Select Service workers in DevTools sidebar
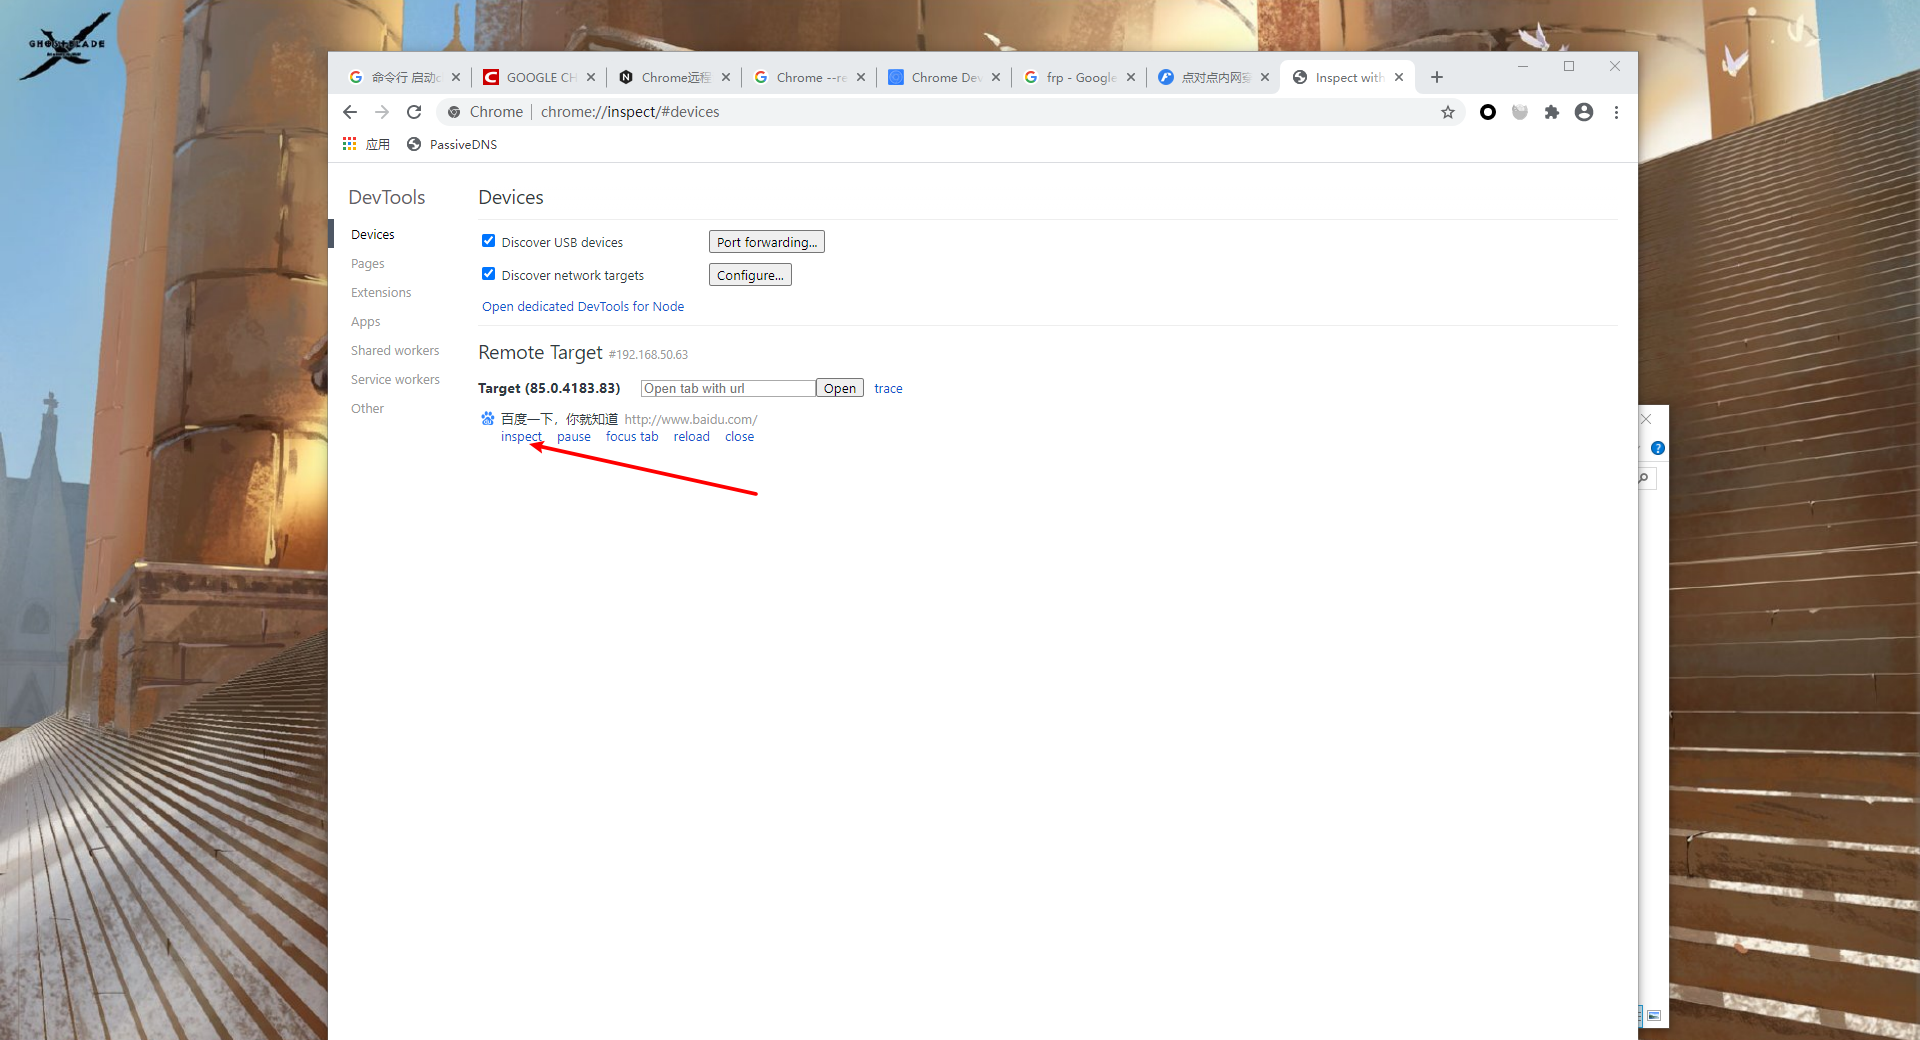Screen dimensions: 1920x1040 (x=395, y=379)
